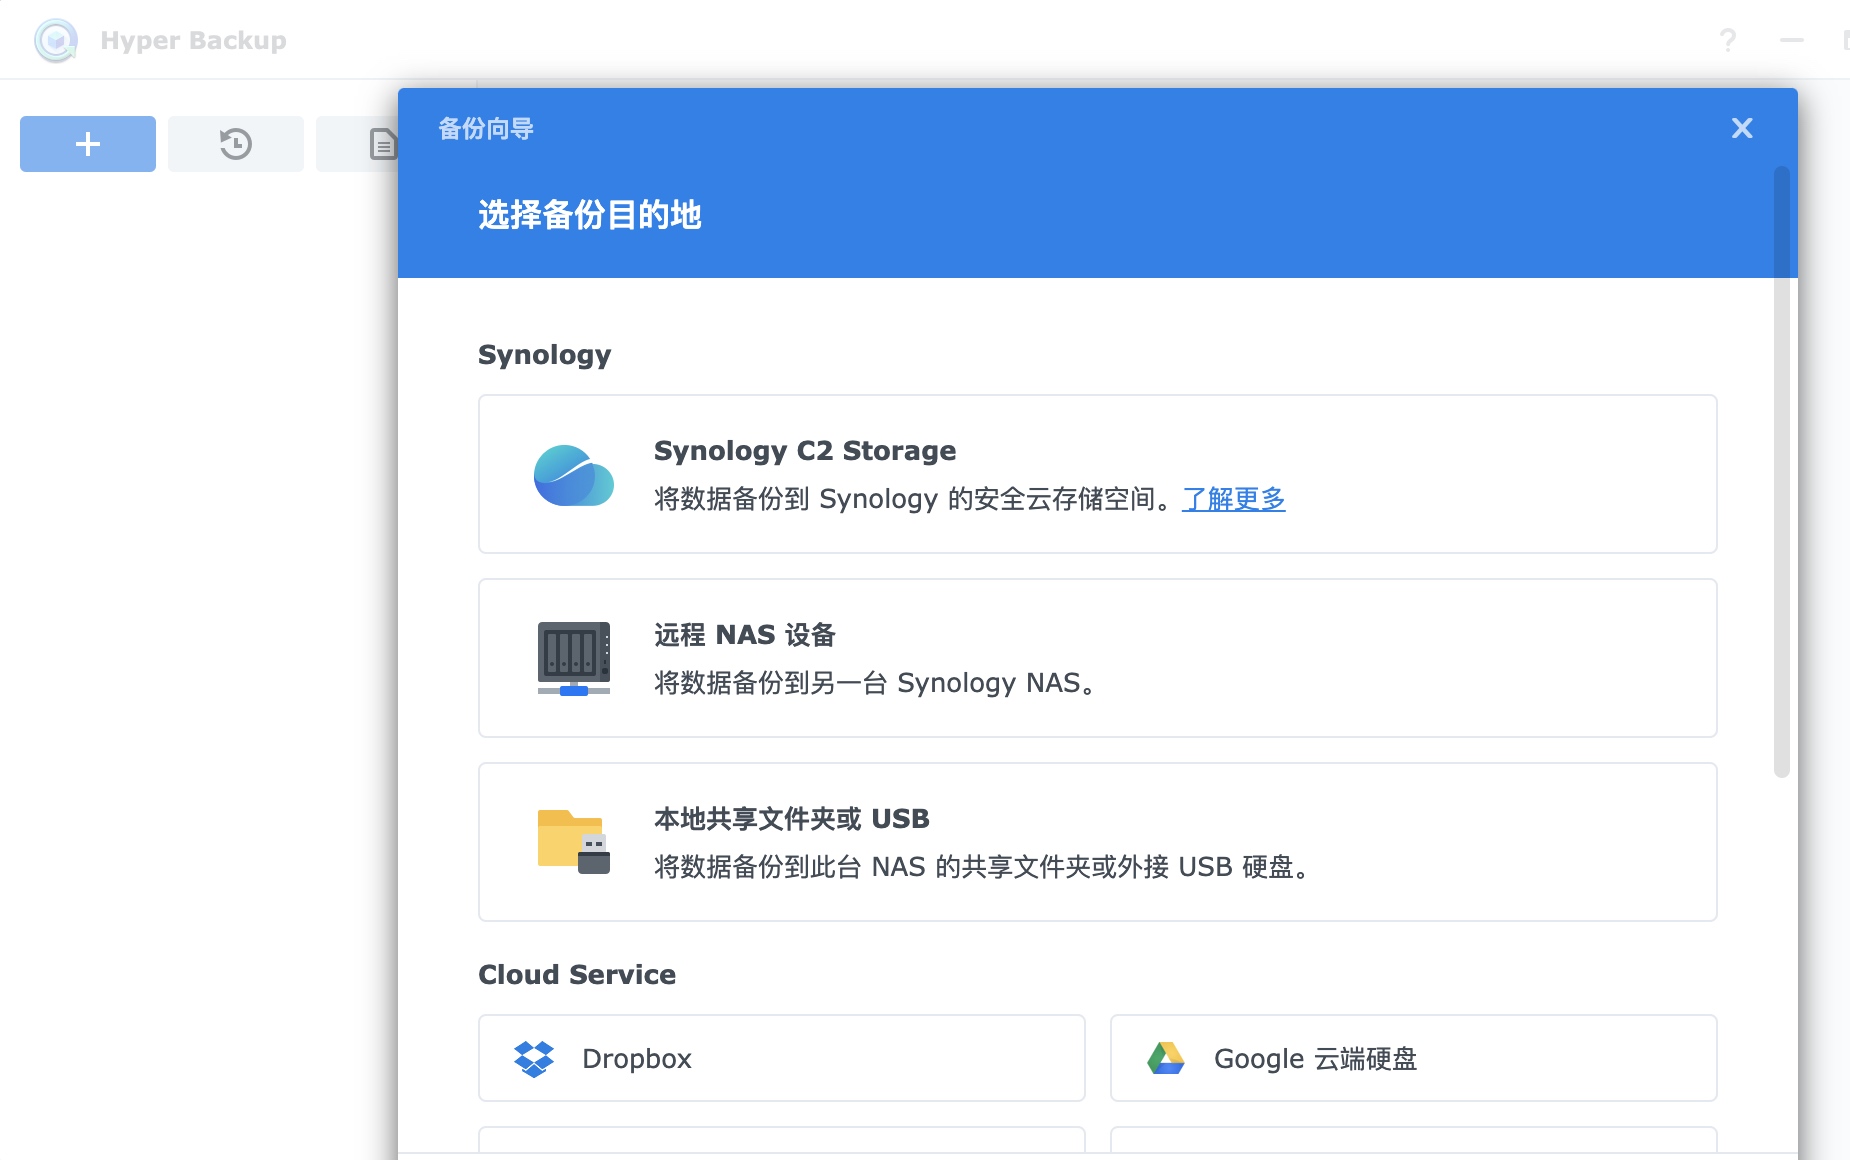The image size is (1850, 1160).
Task: Minimize the Hyper Backup window
Action: point(1792,40)
